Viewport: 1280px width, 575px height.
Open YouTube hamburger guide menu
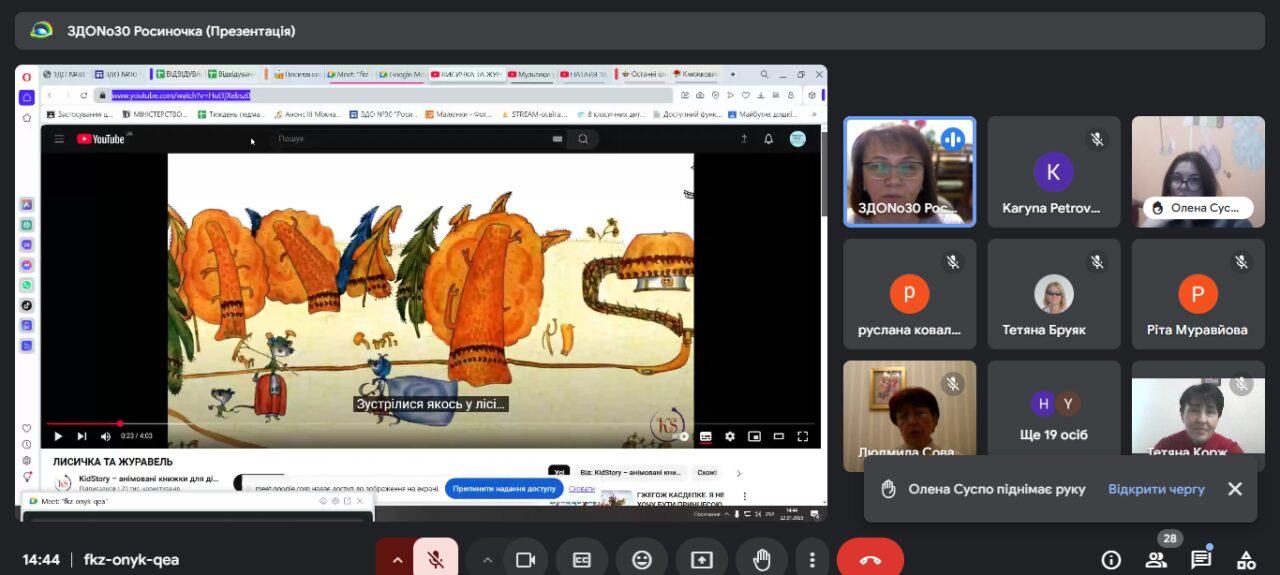(x=59, y=139)
